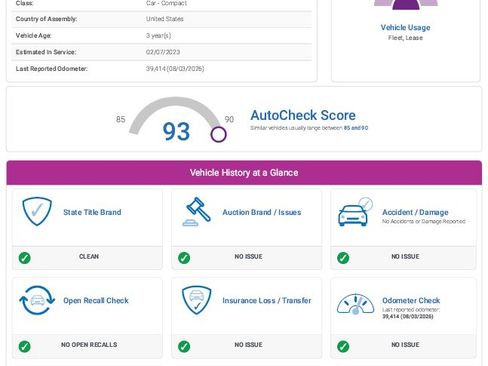The height and width of the screenshot is (366, 488).
Task: Click the Vehicle Usage purple gauge icon
Action: [x=406, y=5]
